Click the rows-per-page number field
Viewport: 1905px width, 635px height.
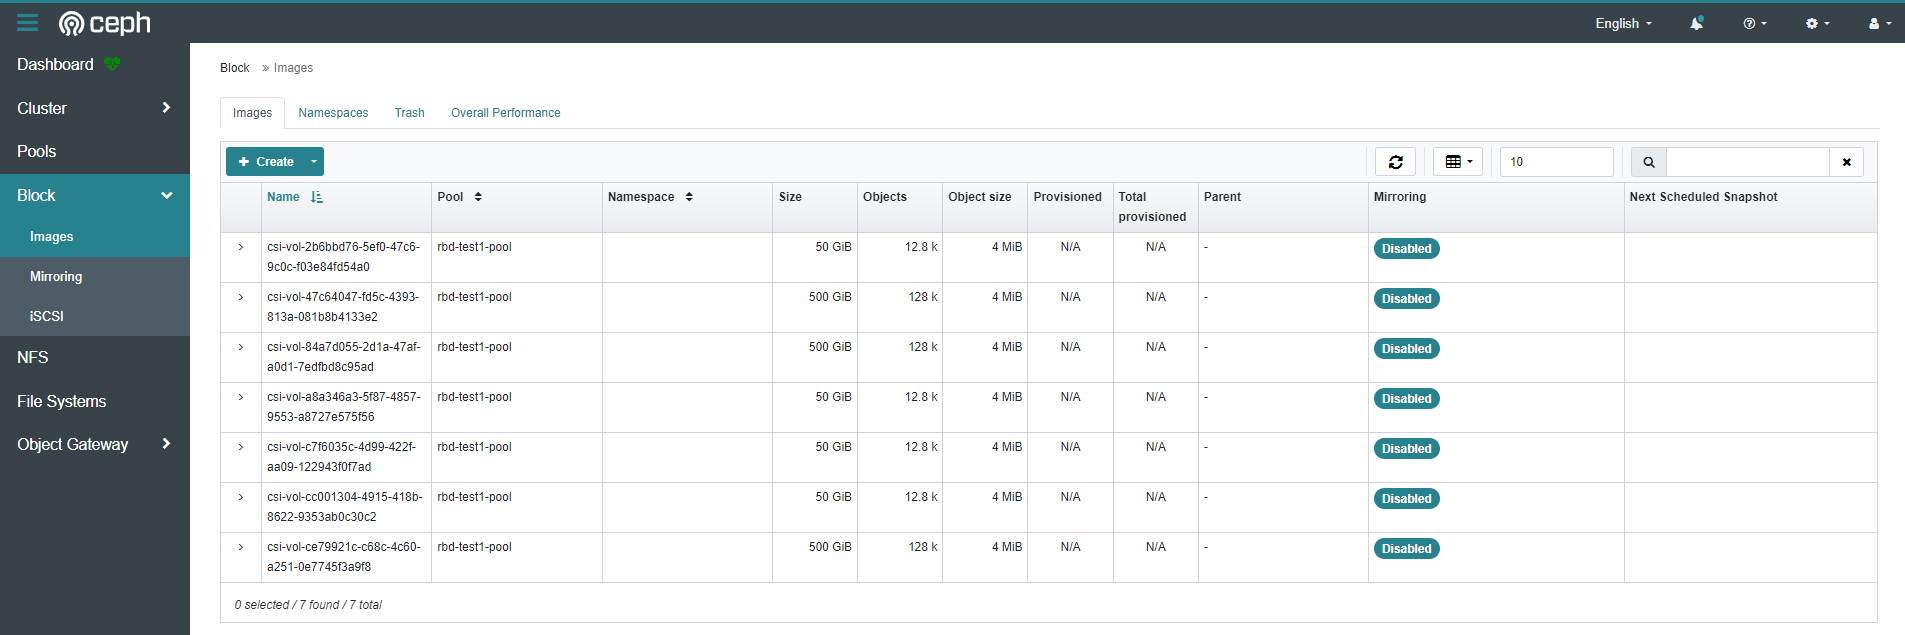point(1556,162)
